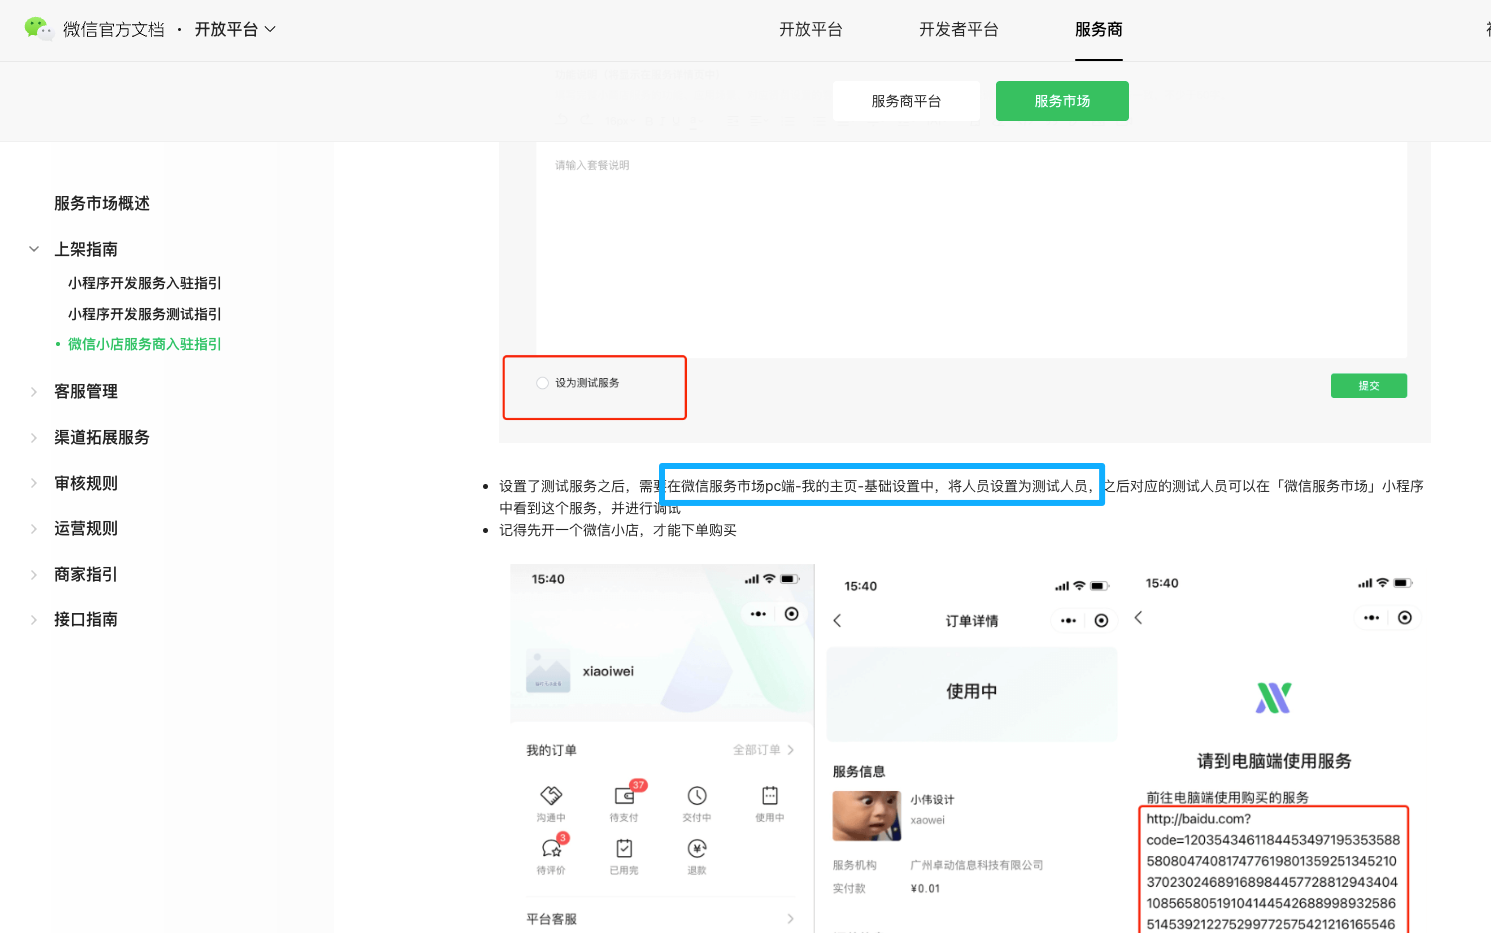This screenshot has width=1491, height=933.
Task: Expand the 审核规则 section chevron
Action: click(34, 483)
